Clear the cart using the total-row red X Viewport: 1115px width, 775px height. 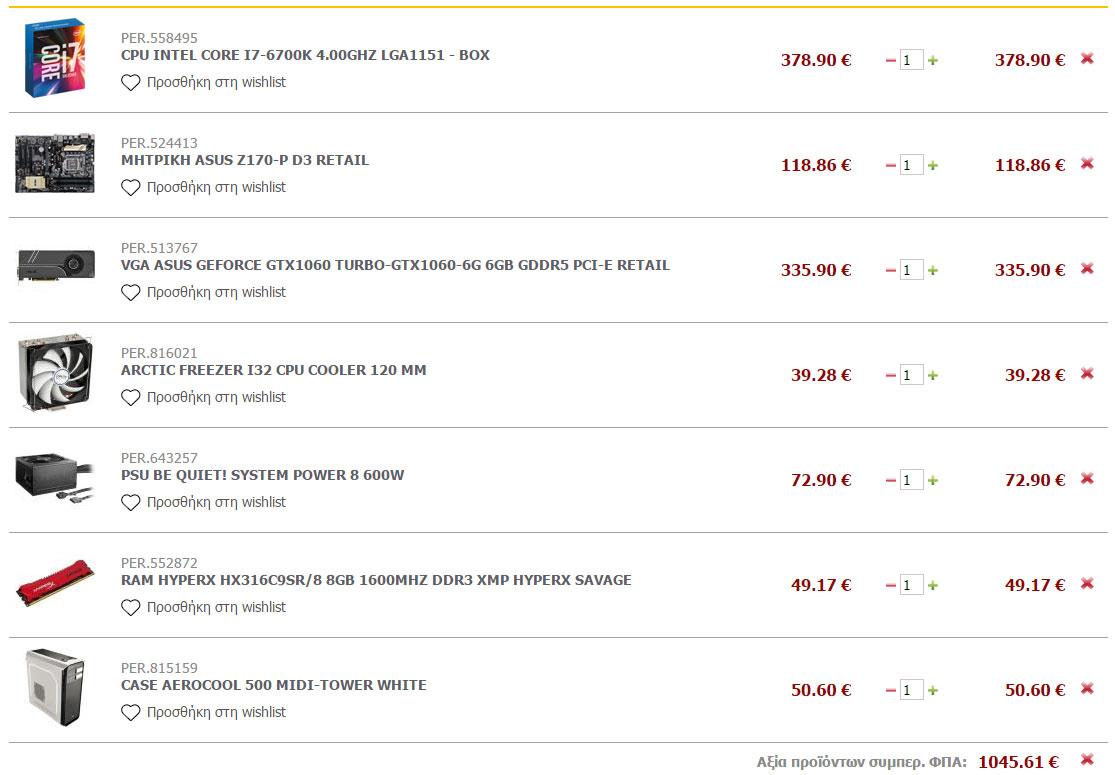pyautogui.click(x=1087, y=760)
